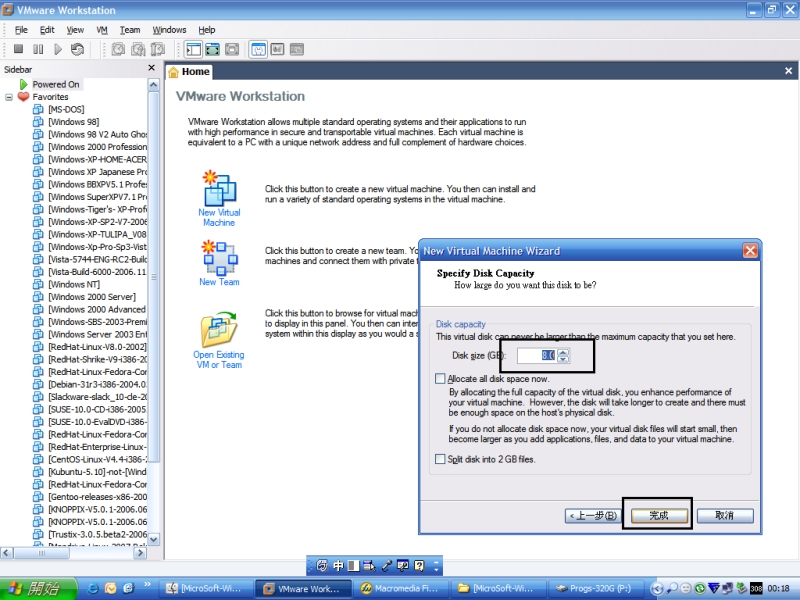The width and height of the screenshot is (800, 600).
Task: Open the Windows menu
Action: [x=169, y=30]
